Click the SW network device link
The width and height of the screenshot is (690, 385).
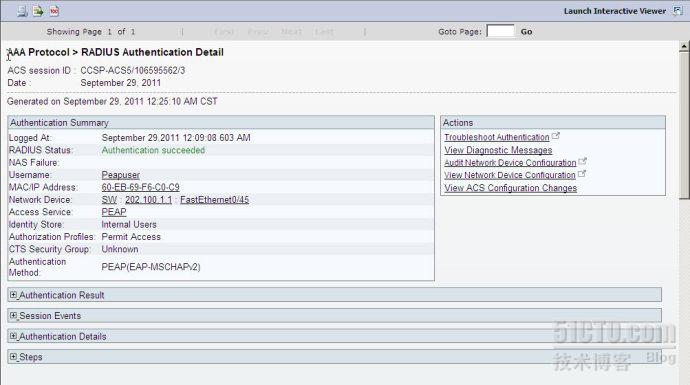pyautogui.click(x=109, y=200)
